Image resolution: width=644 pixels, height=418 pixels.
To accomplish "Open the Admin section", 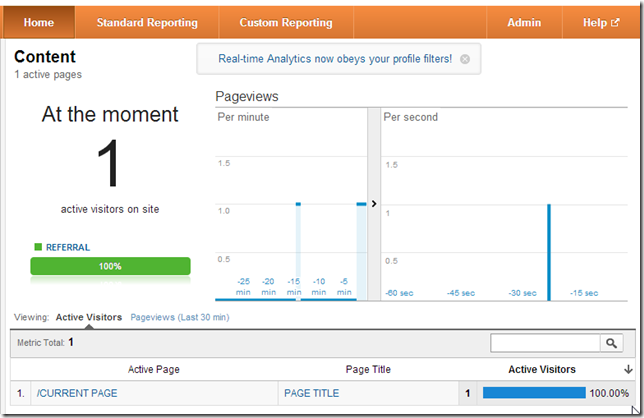I will point(524,22).
